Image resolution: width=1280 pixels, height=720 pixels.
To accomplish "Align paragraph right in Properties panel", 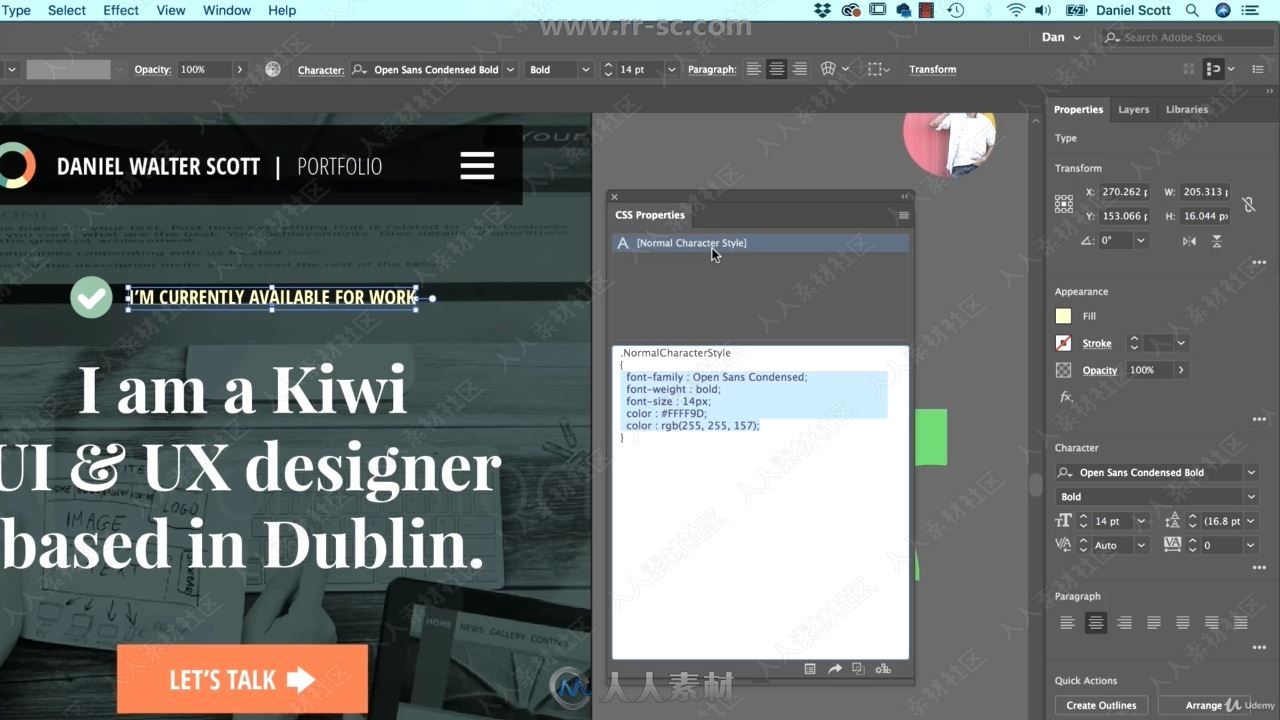I will (1125, 623).
